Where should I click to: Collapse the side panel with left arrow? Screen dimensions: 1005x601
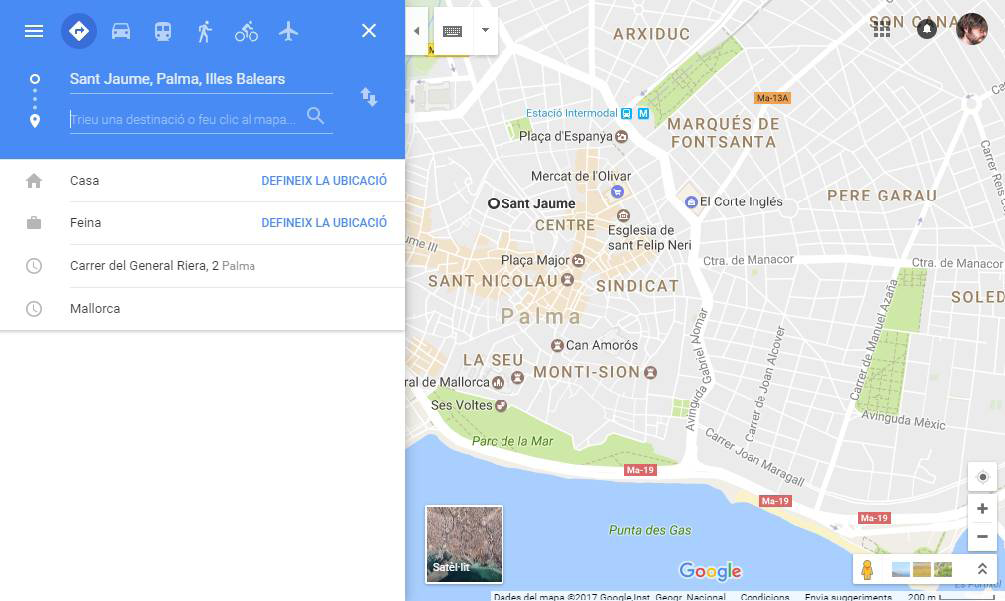pyautogui.click(x=417, y=31)
